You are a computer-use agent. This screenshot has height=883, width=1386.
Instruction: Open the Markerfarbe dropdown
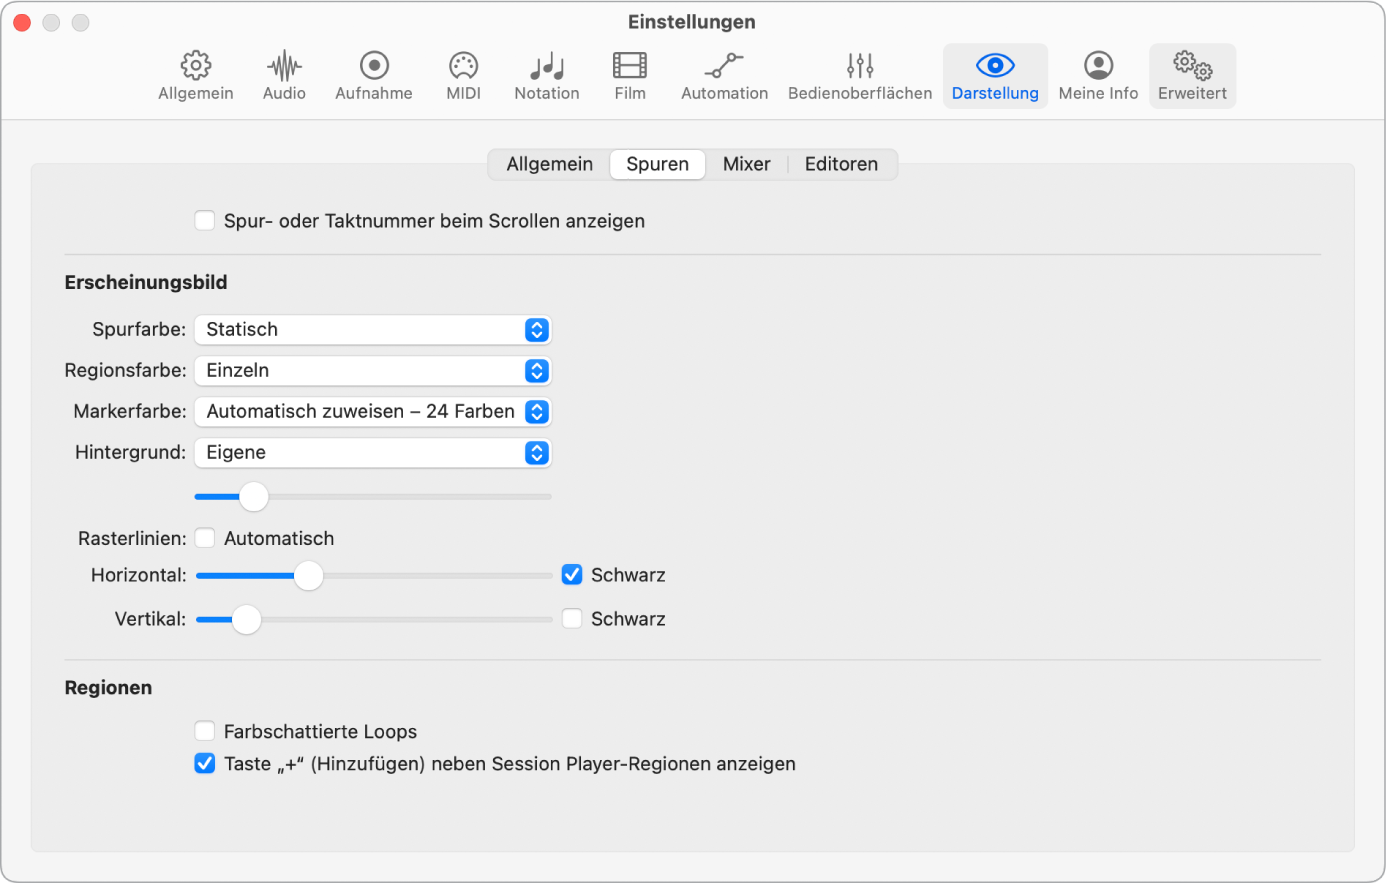coord(373,412)
